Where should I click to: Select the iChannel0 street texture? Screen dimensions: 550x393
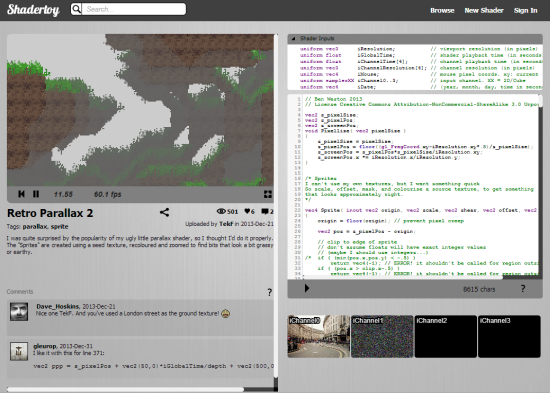tap(318, 336)
